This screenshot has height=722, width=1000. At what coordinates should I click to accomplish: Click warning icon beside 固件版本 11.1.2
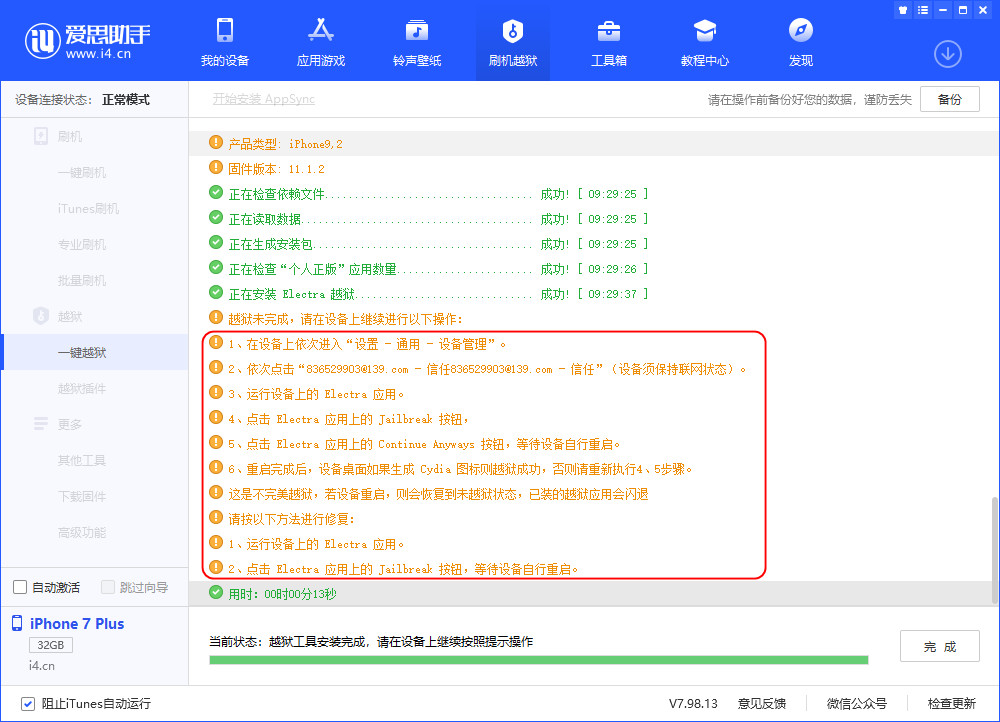click(x=216, y=167)
